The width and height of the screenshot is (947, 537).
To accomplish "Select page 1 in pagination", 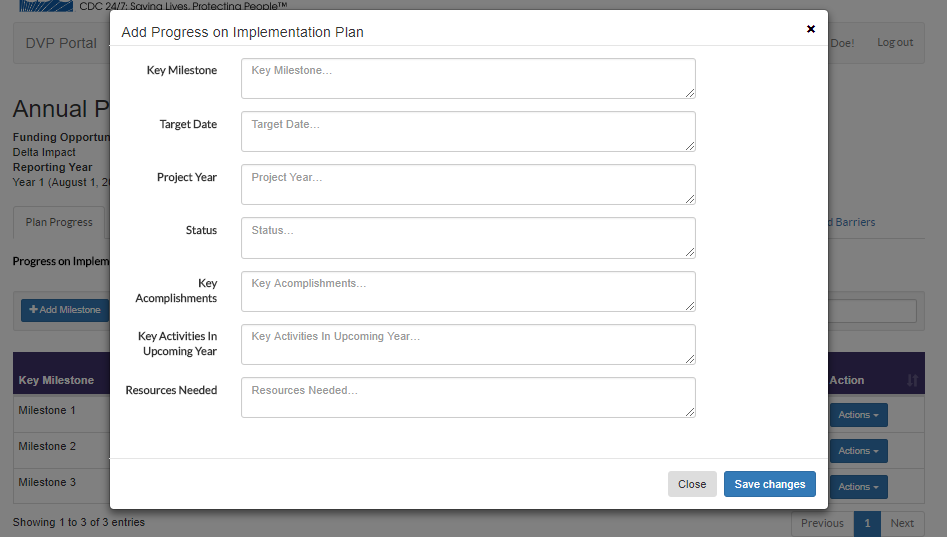I will [867, 523].
